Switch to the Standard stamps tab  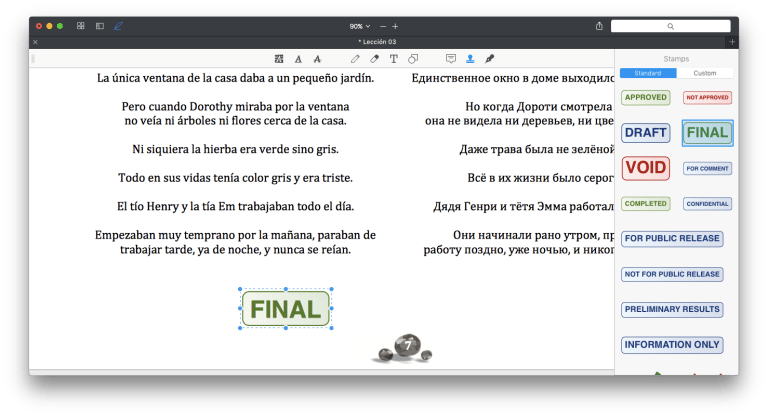tap(648, 73)
